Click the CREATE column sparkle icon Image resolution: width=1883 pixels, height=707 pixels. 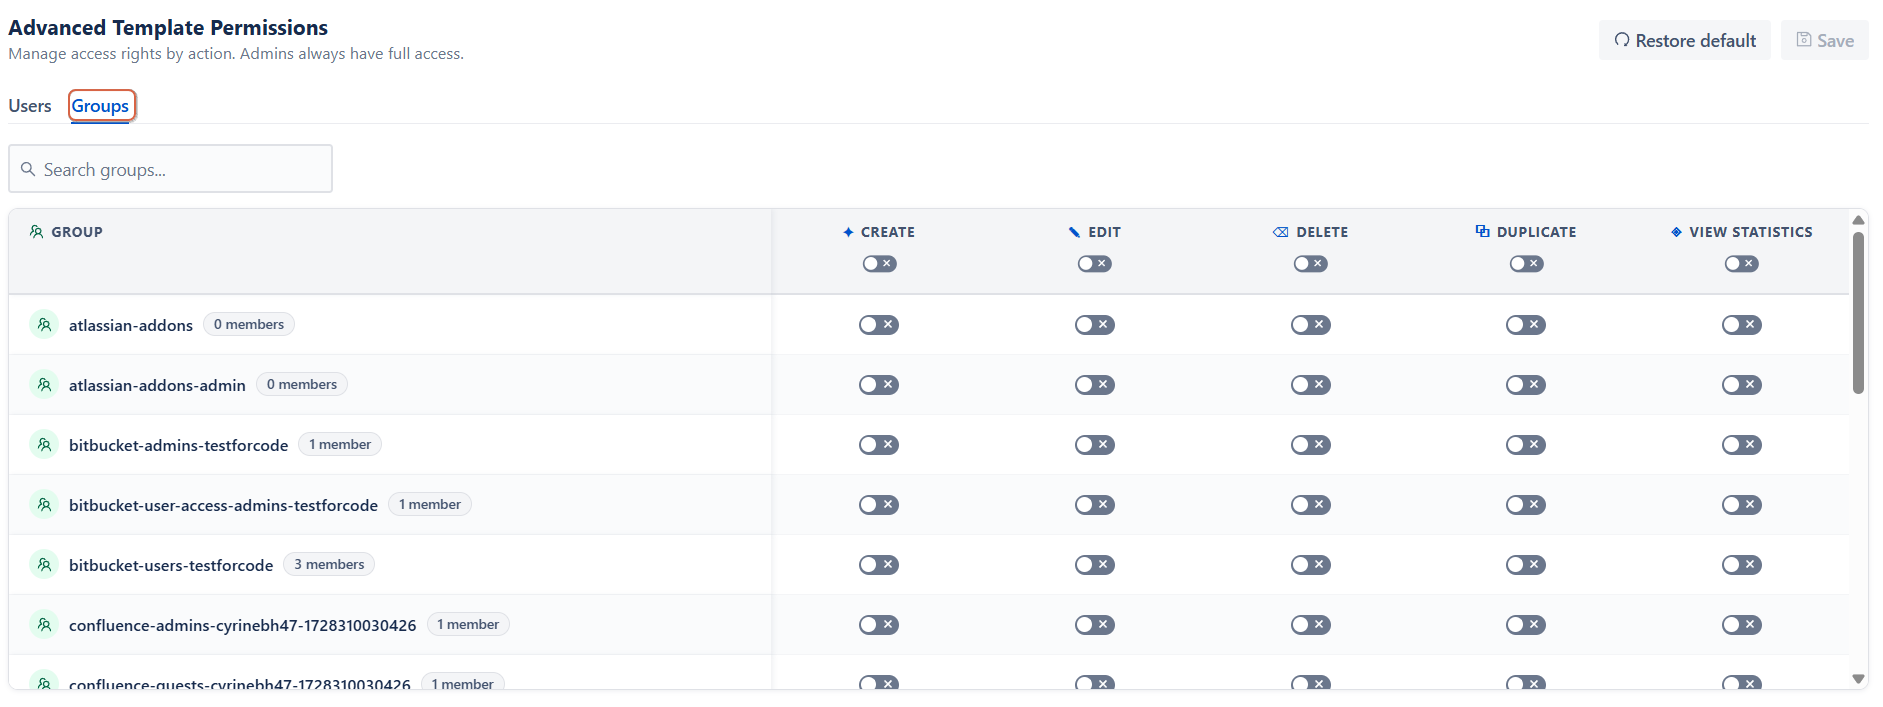point(848,232)
